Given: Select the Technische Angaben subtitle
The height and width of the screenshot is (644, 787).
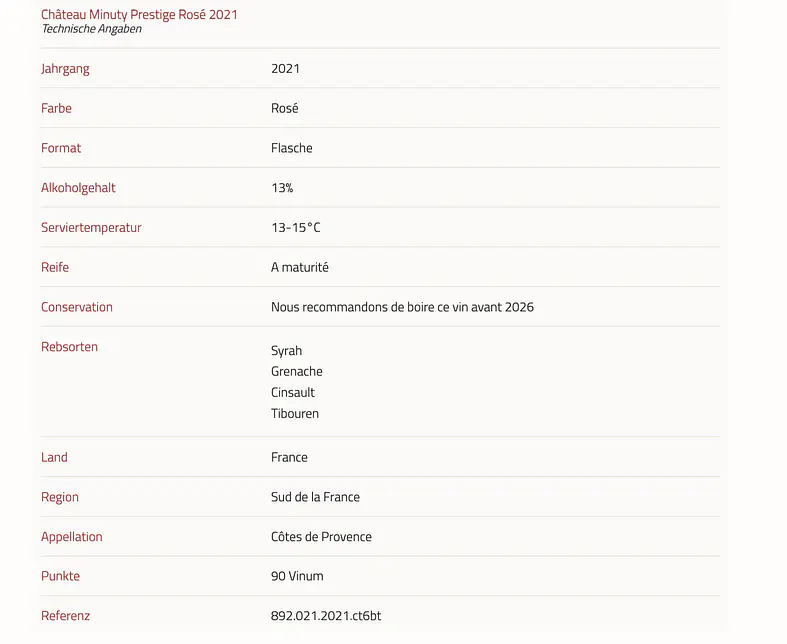Looking at the screenshot, I should (x=91, y=29).
